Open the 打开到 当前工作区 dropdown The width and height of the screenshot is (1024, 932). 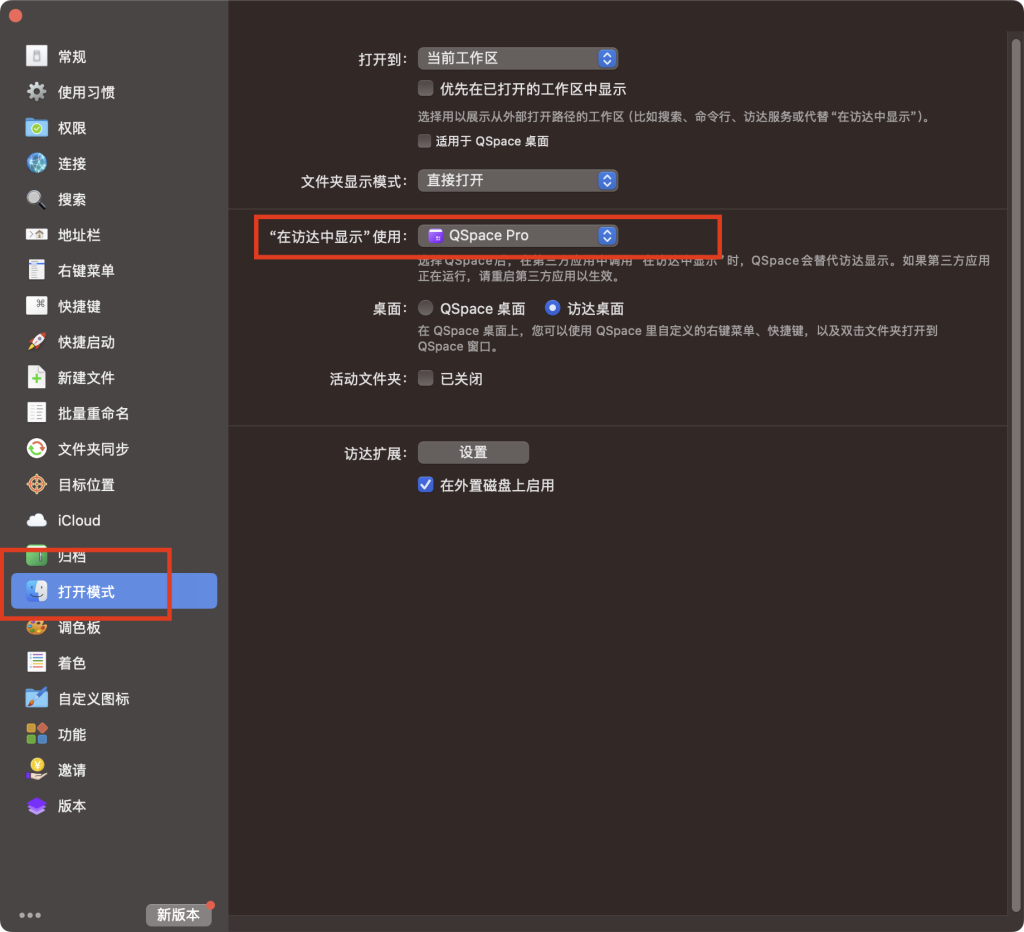click(517, 59)
